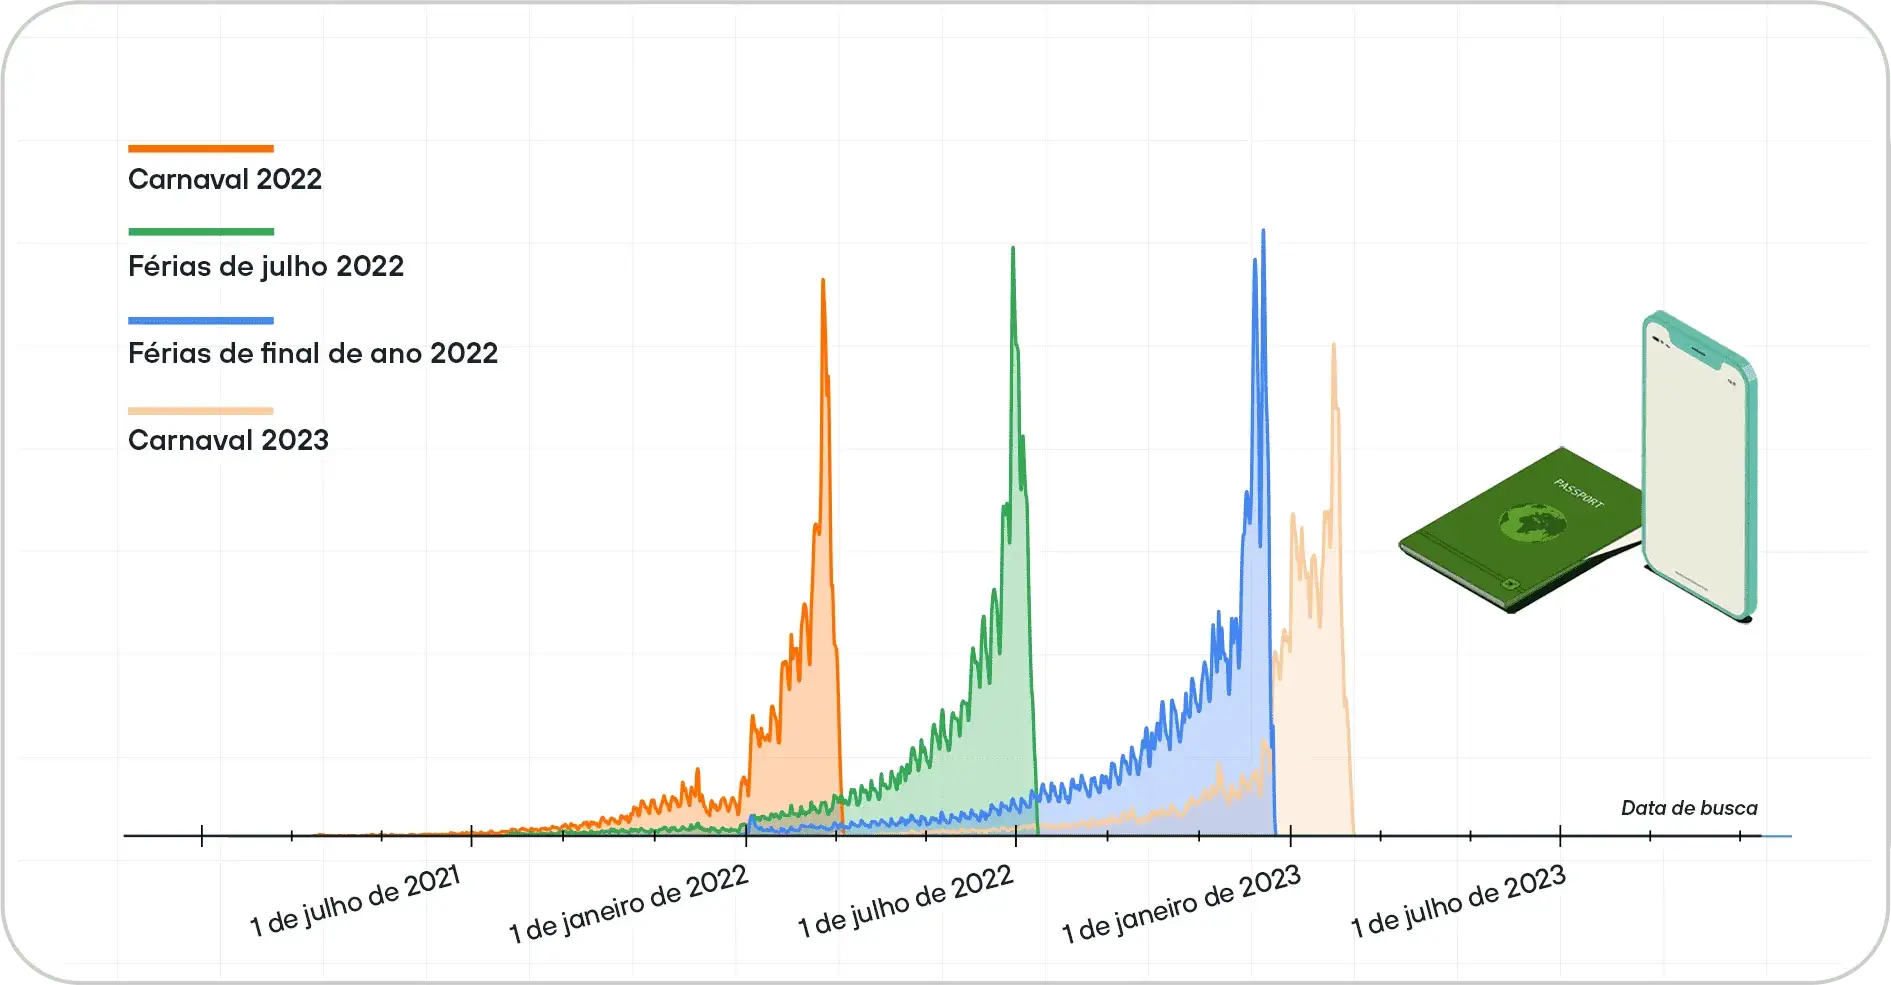Click the blue Férias de final de ano line
This screenshot has height=985, width=1891.
201,321
